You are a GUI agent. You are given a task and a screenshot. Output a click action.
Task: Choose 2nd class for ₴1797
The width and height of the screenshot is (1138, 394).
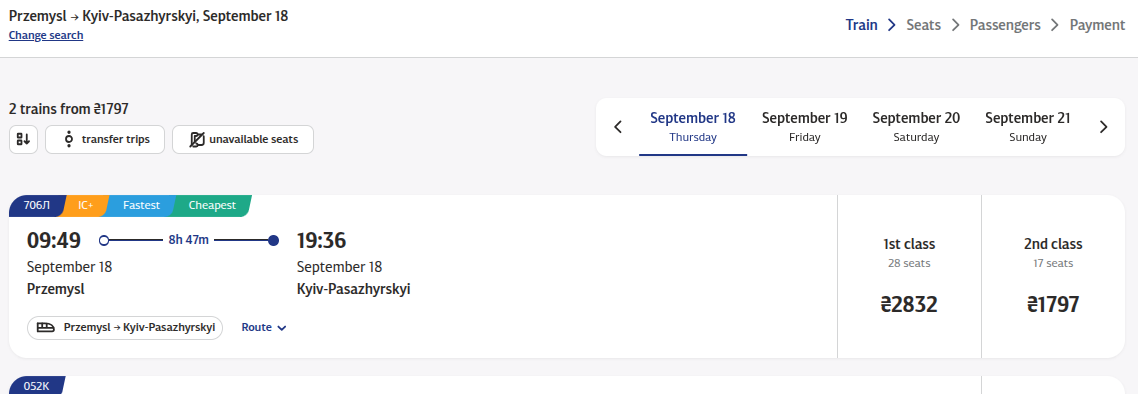coord(1053,276)
